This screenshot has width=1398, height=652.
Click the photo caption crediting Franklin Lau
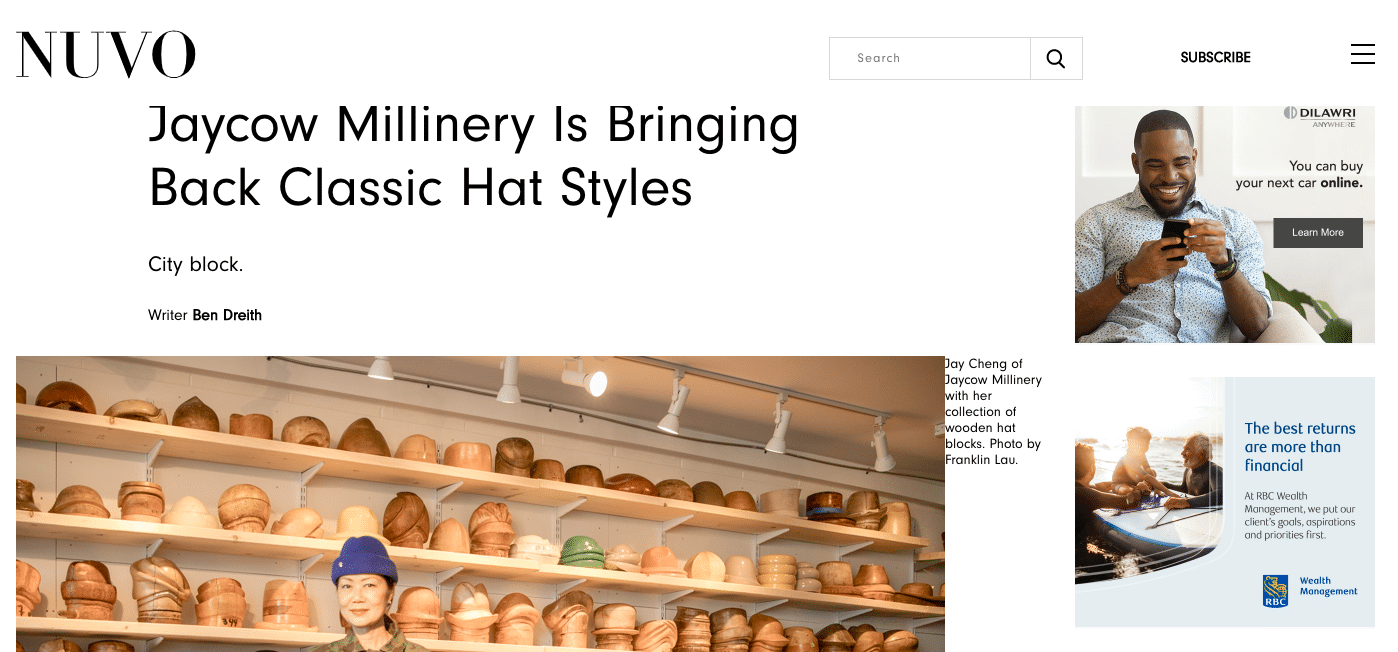click(x=993, y=412)
